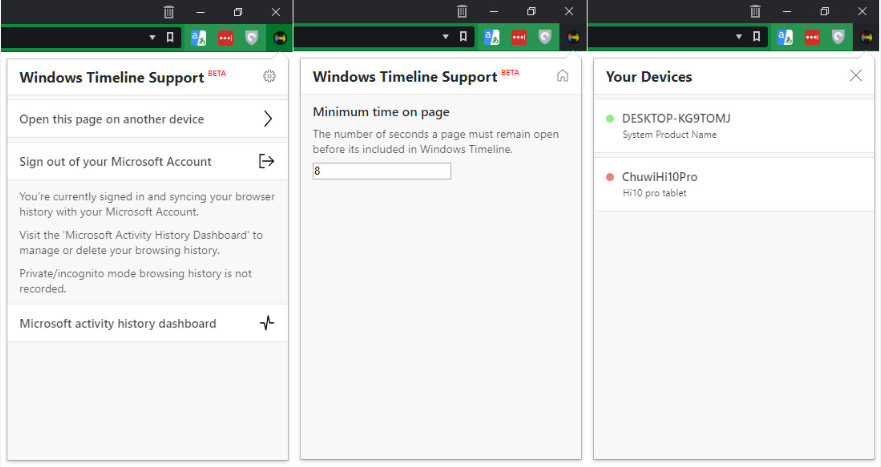Open Microsoft activity history dashboard
This screenshot has width=881, height=467.
pyautogui.click(x=148, y=323)
